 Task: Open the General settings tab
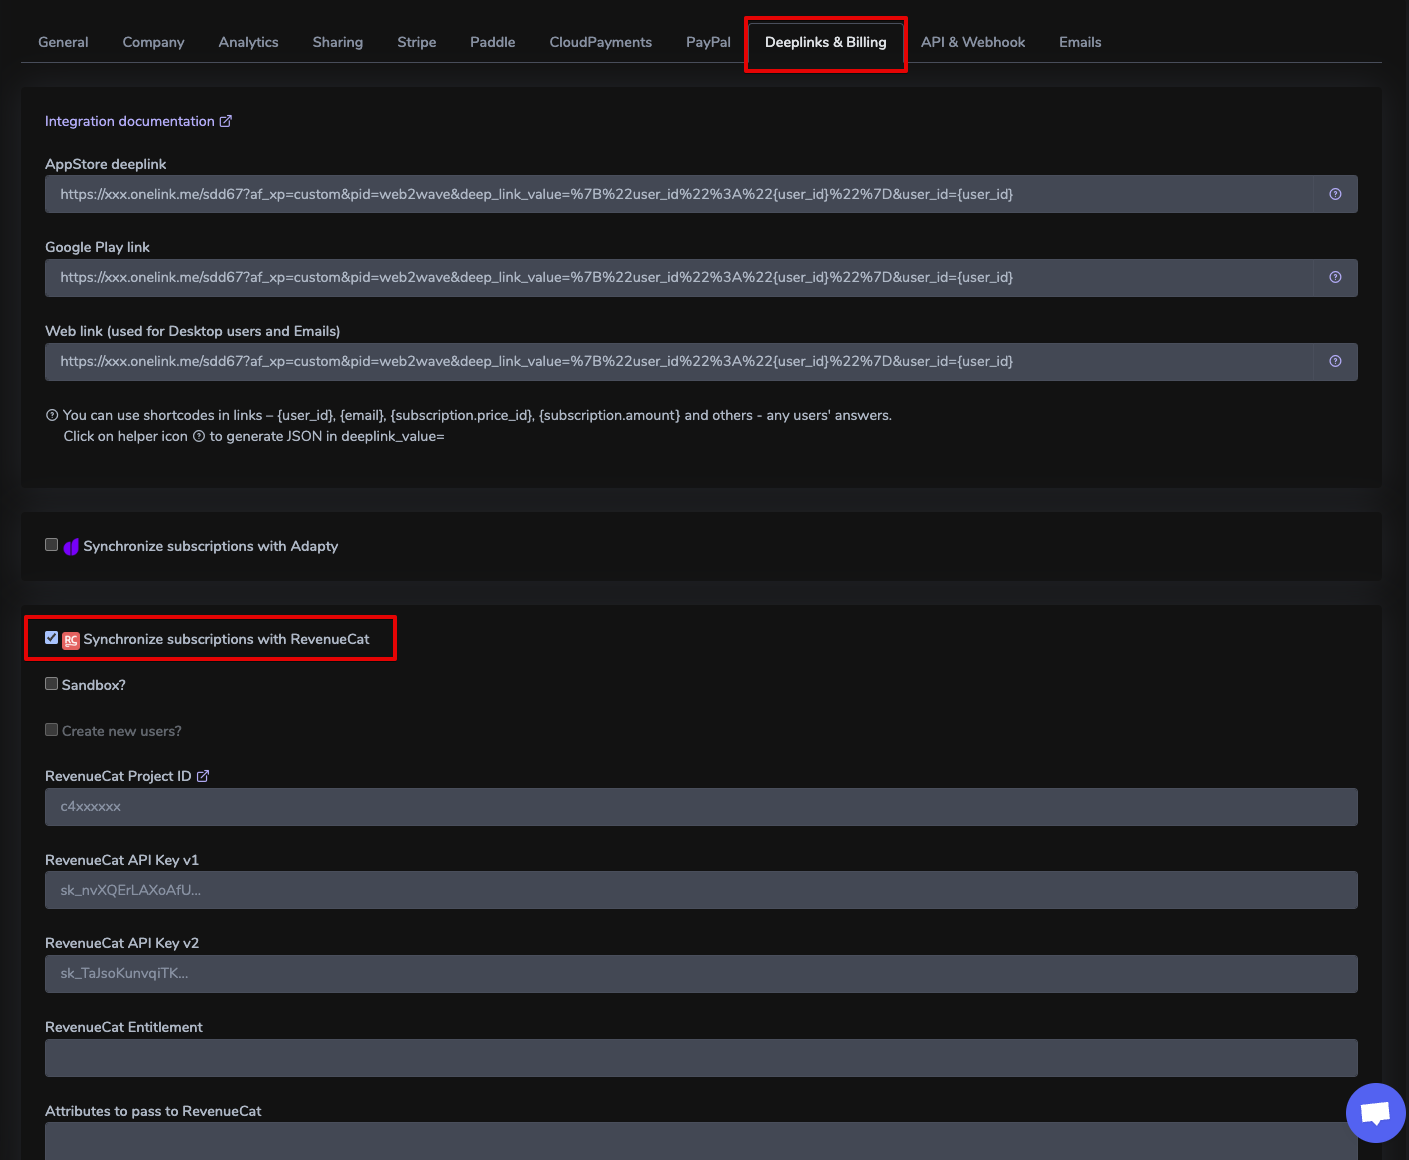[63, 42]
